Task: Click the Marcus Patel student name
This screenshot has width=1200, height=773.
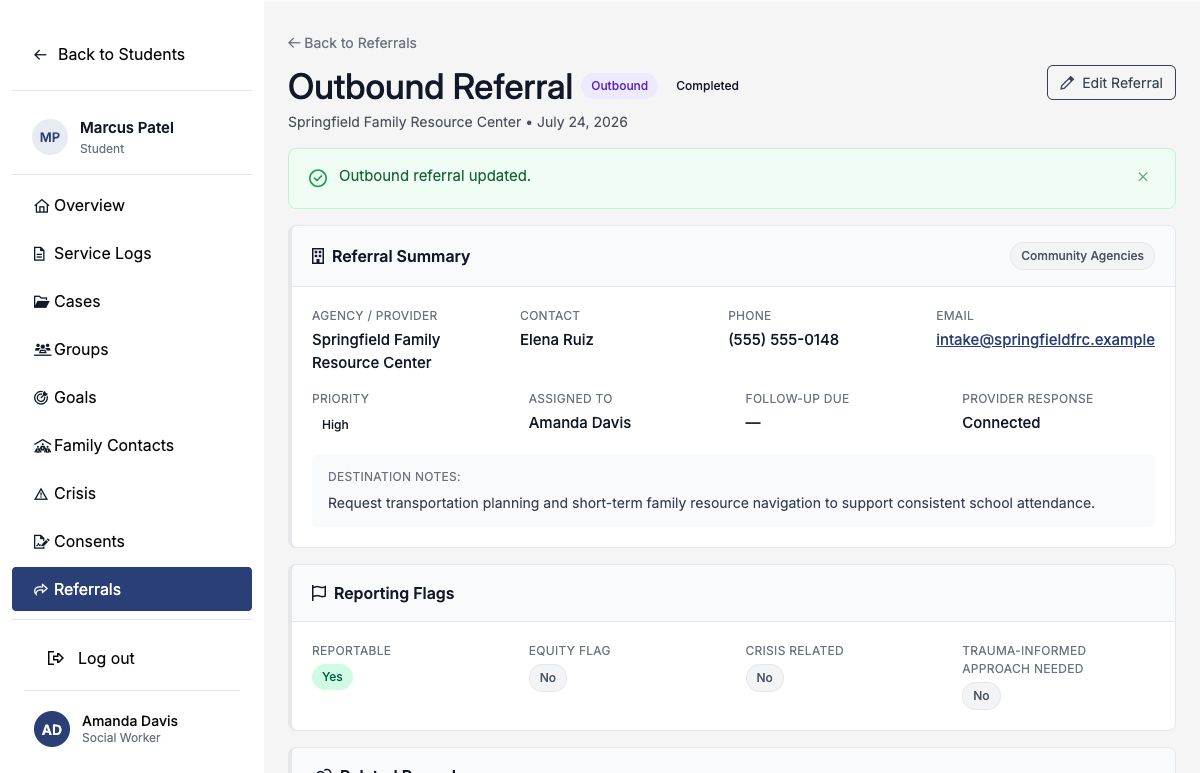Action: click(127, 128)
